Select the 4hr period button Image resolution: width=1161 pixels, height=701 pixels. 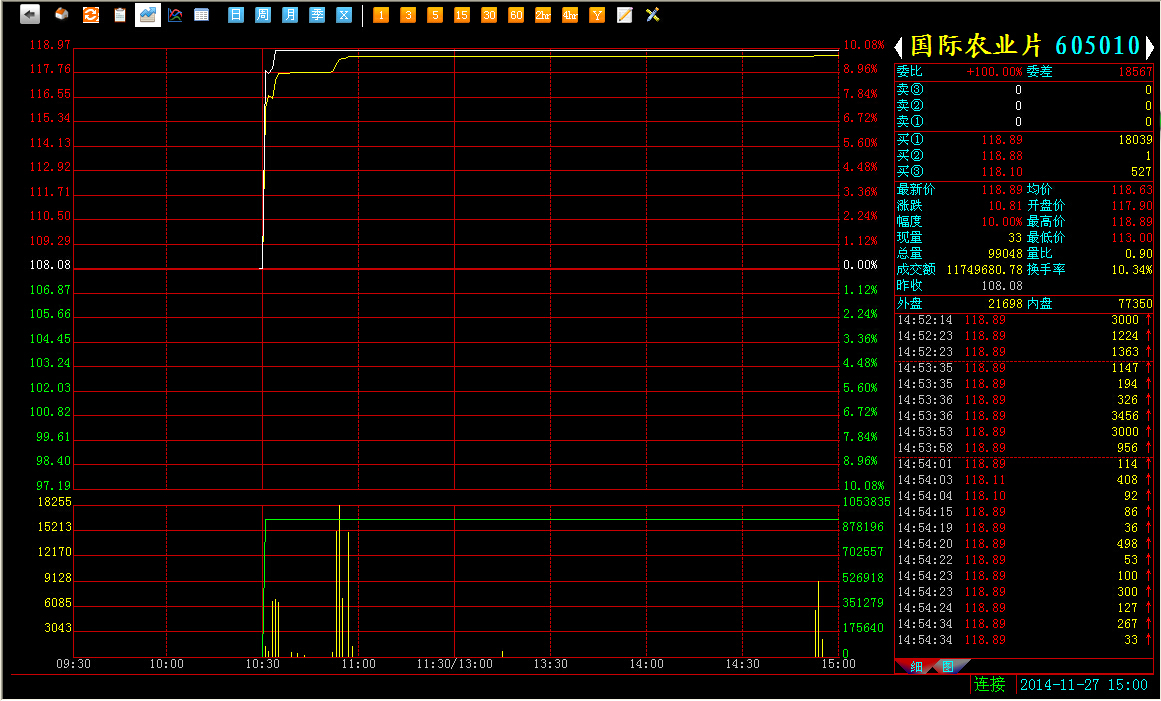point(570,15)
